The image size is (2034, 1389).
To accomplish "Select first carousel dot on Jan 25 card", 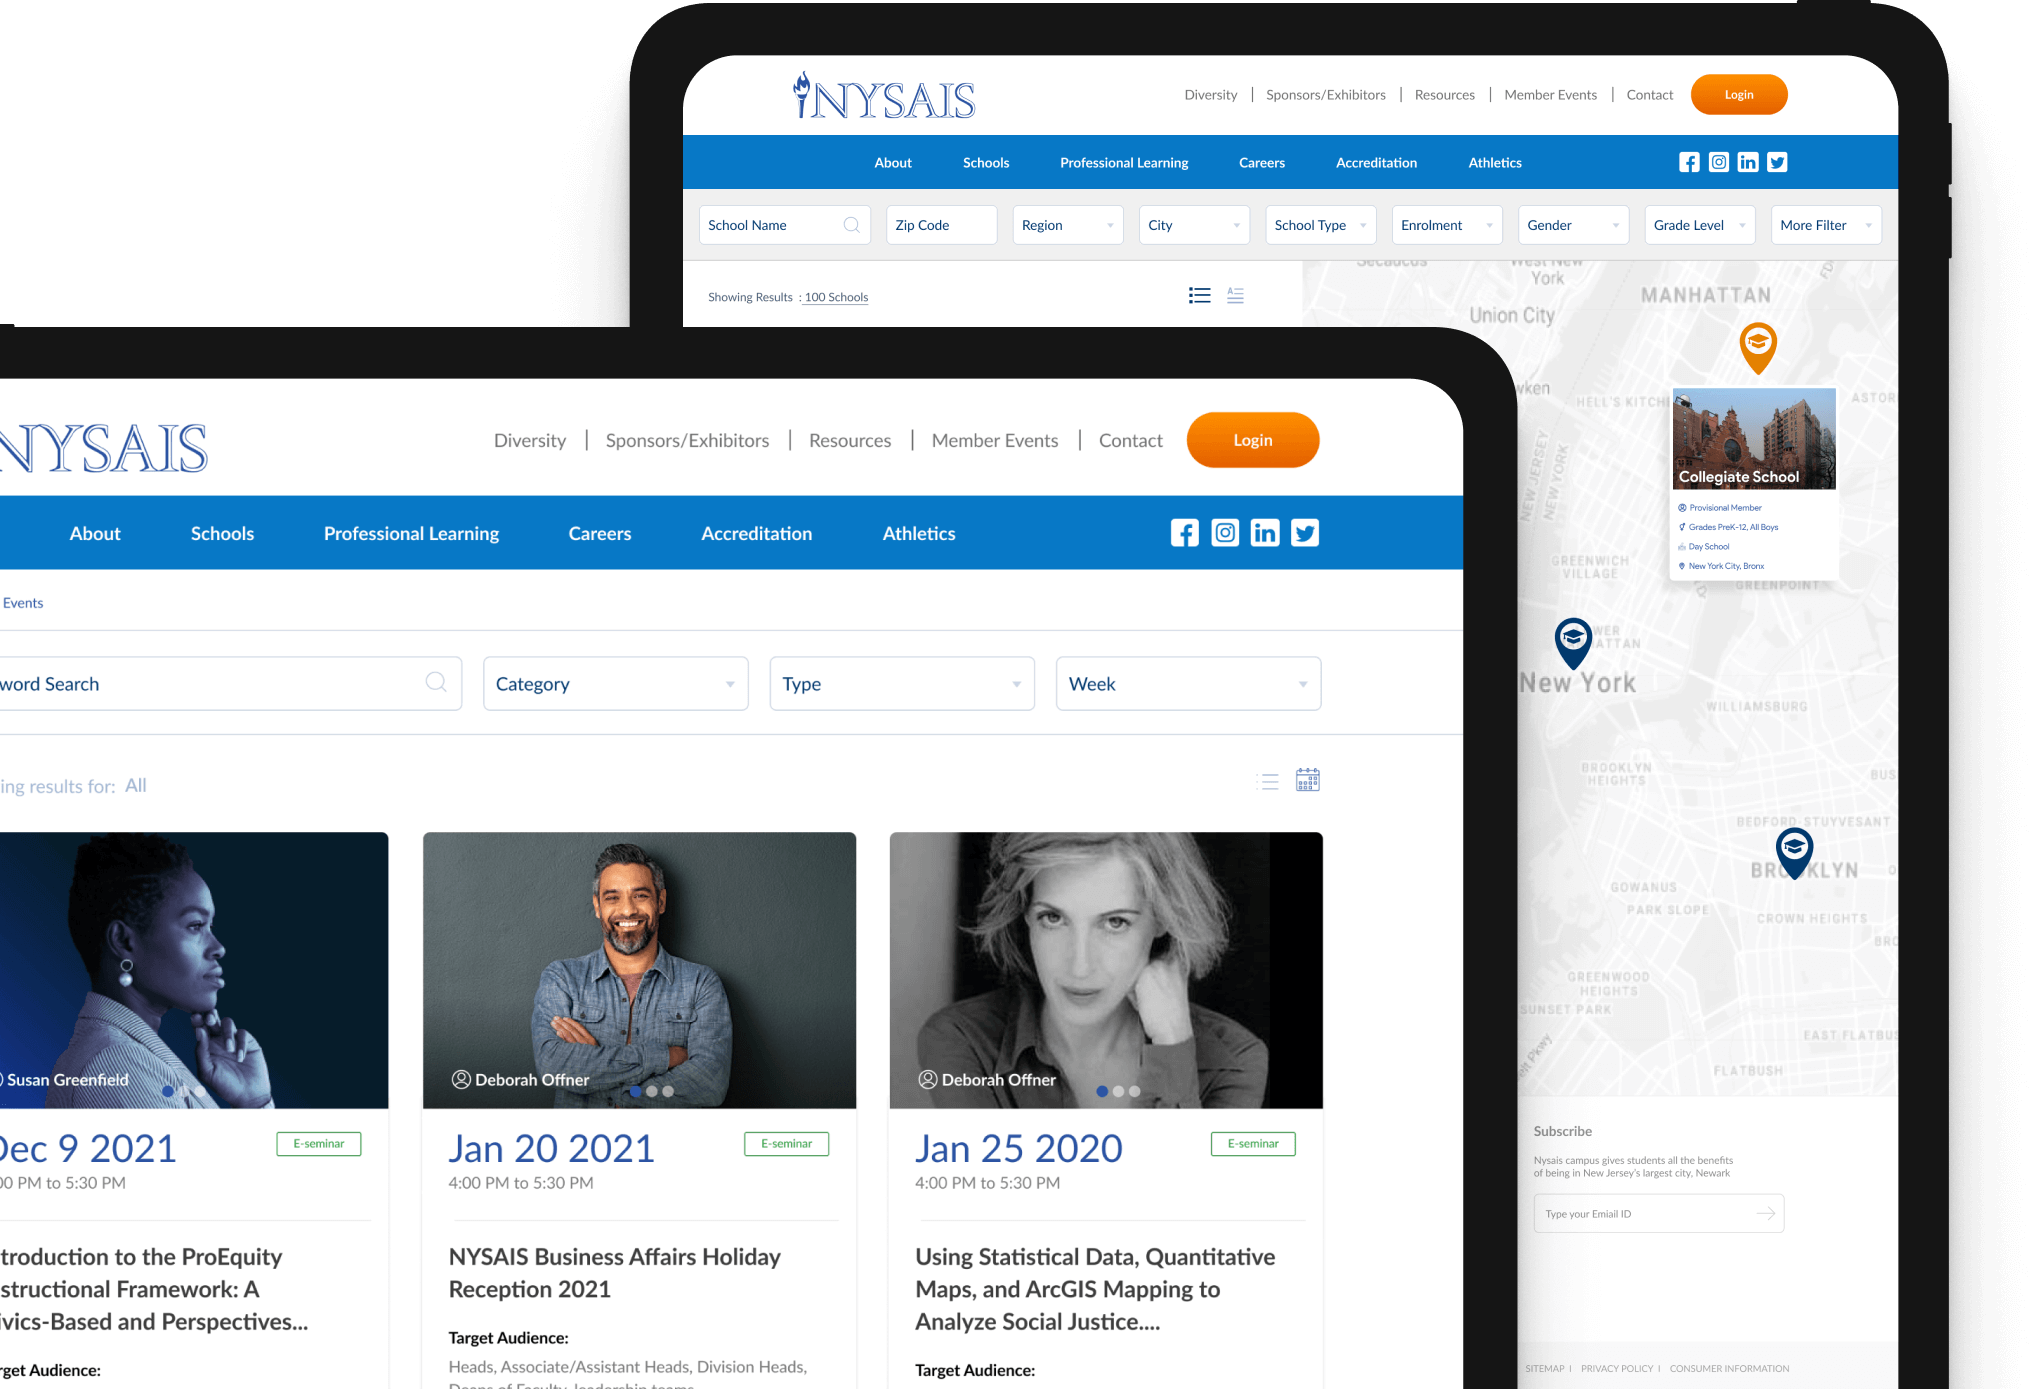I will tap(1102, 1091).
